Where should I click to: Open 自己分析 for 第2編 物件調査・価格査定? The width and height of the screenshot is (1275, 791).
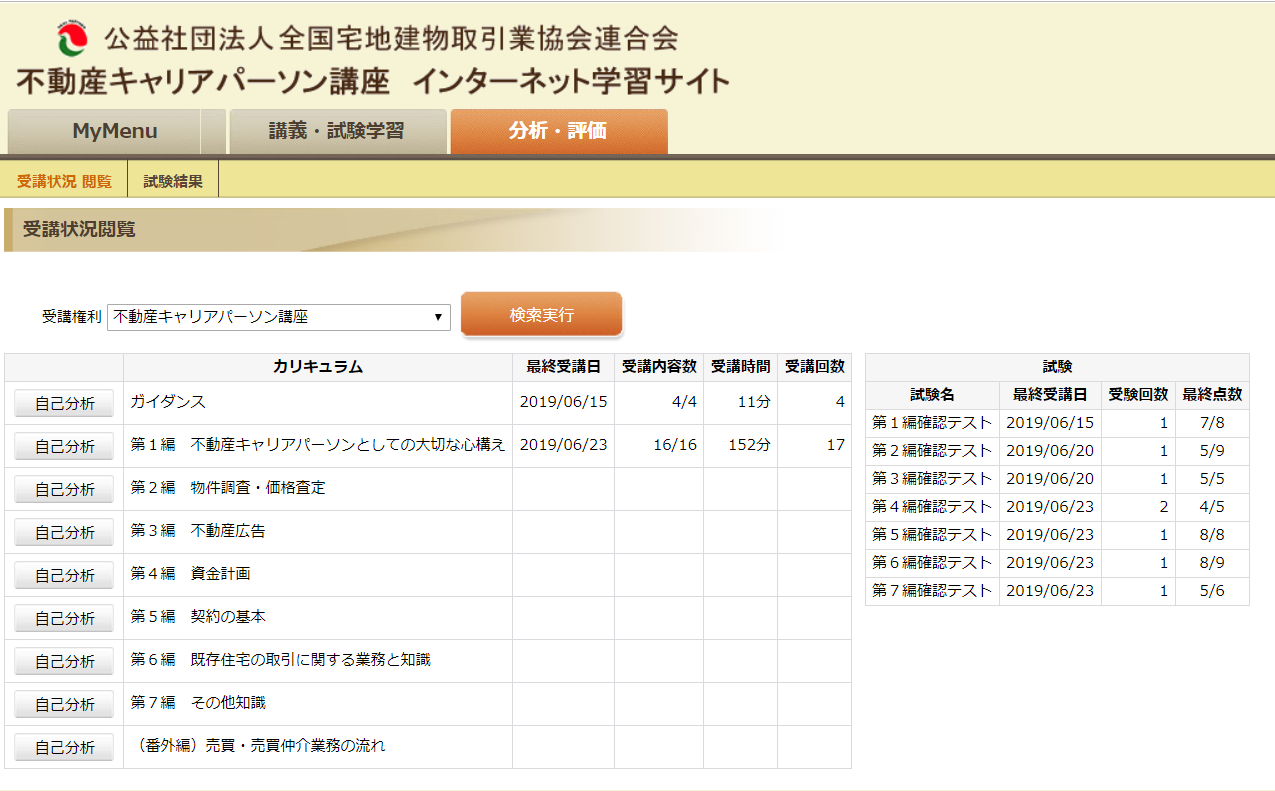coord(64,489)
